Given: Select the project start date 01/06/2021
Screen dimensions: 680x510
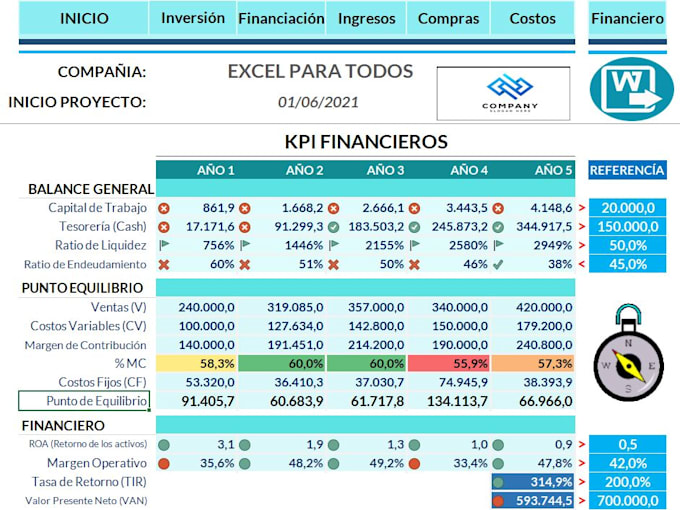Looking at the screenshot, I should click(318, 102).
